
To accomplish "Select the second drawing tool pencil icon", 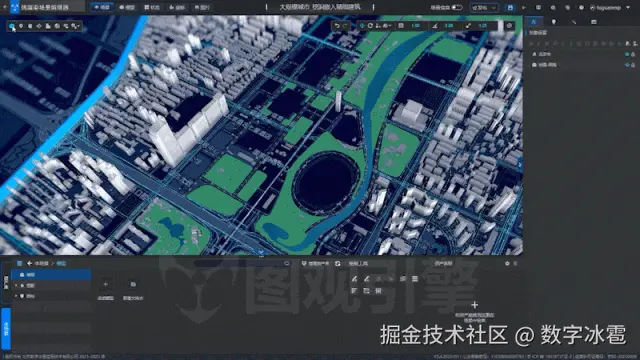I will (x=367, y=279).
